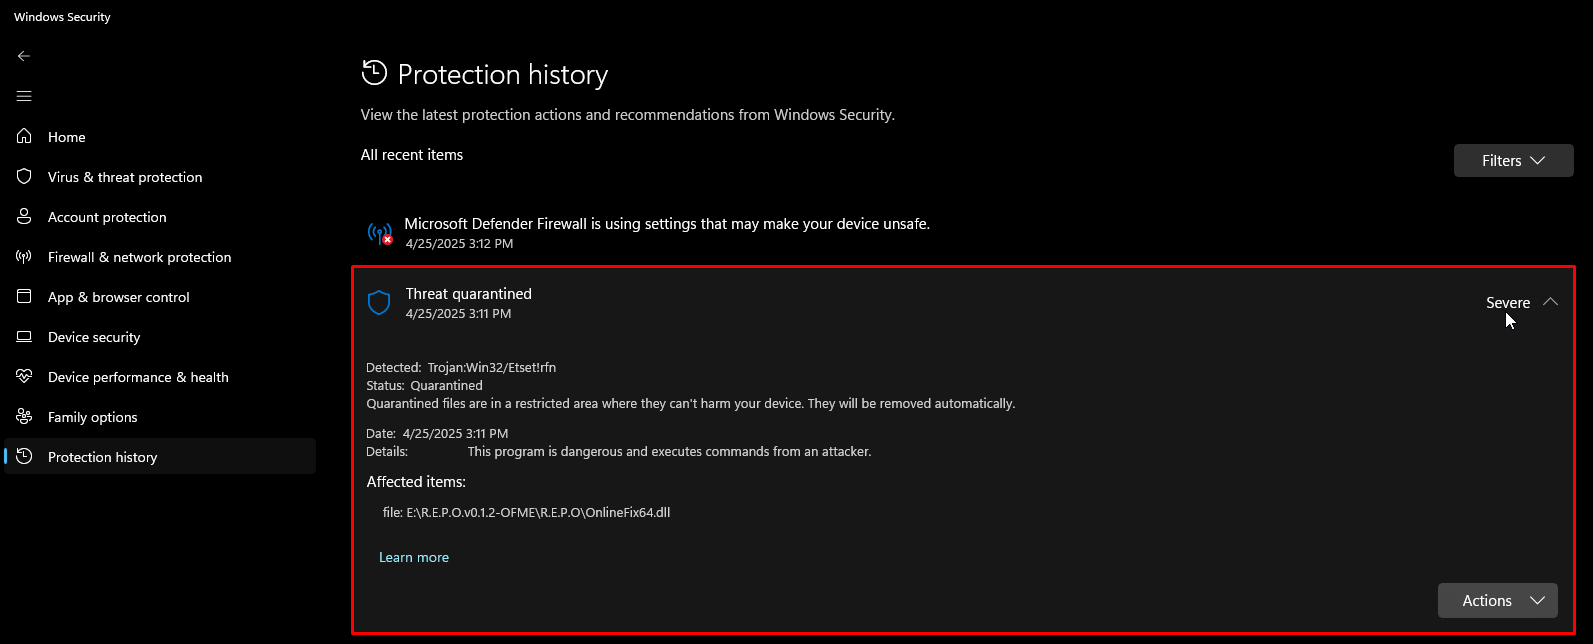Click Virus & threat protection shield icon
This screenshot has height=644, width=1593.
25,177
